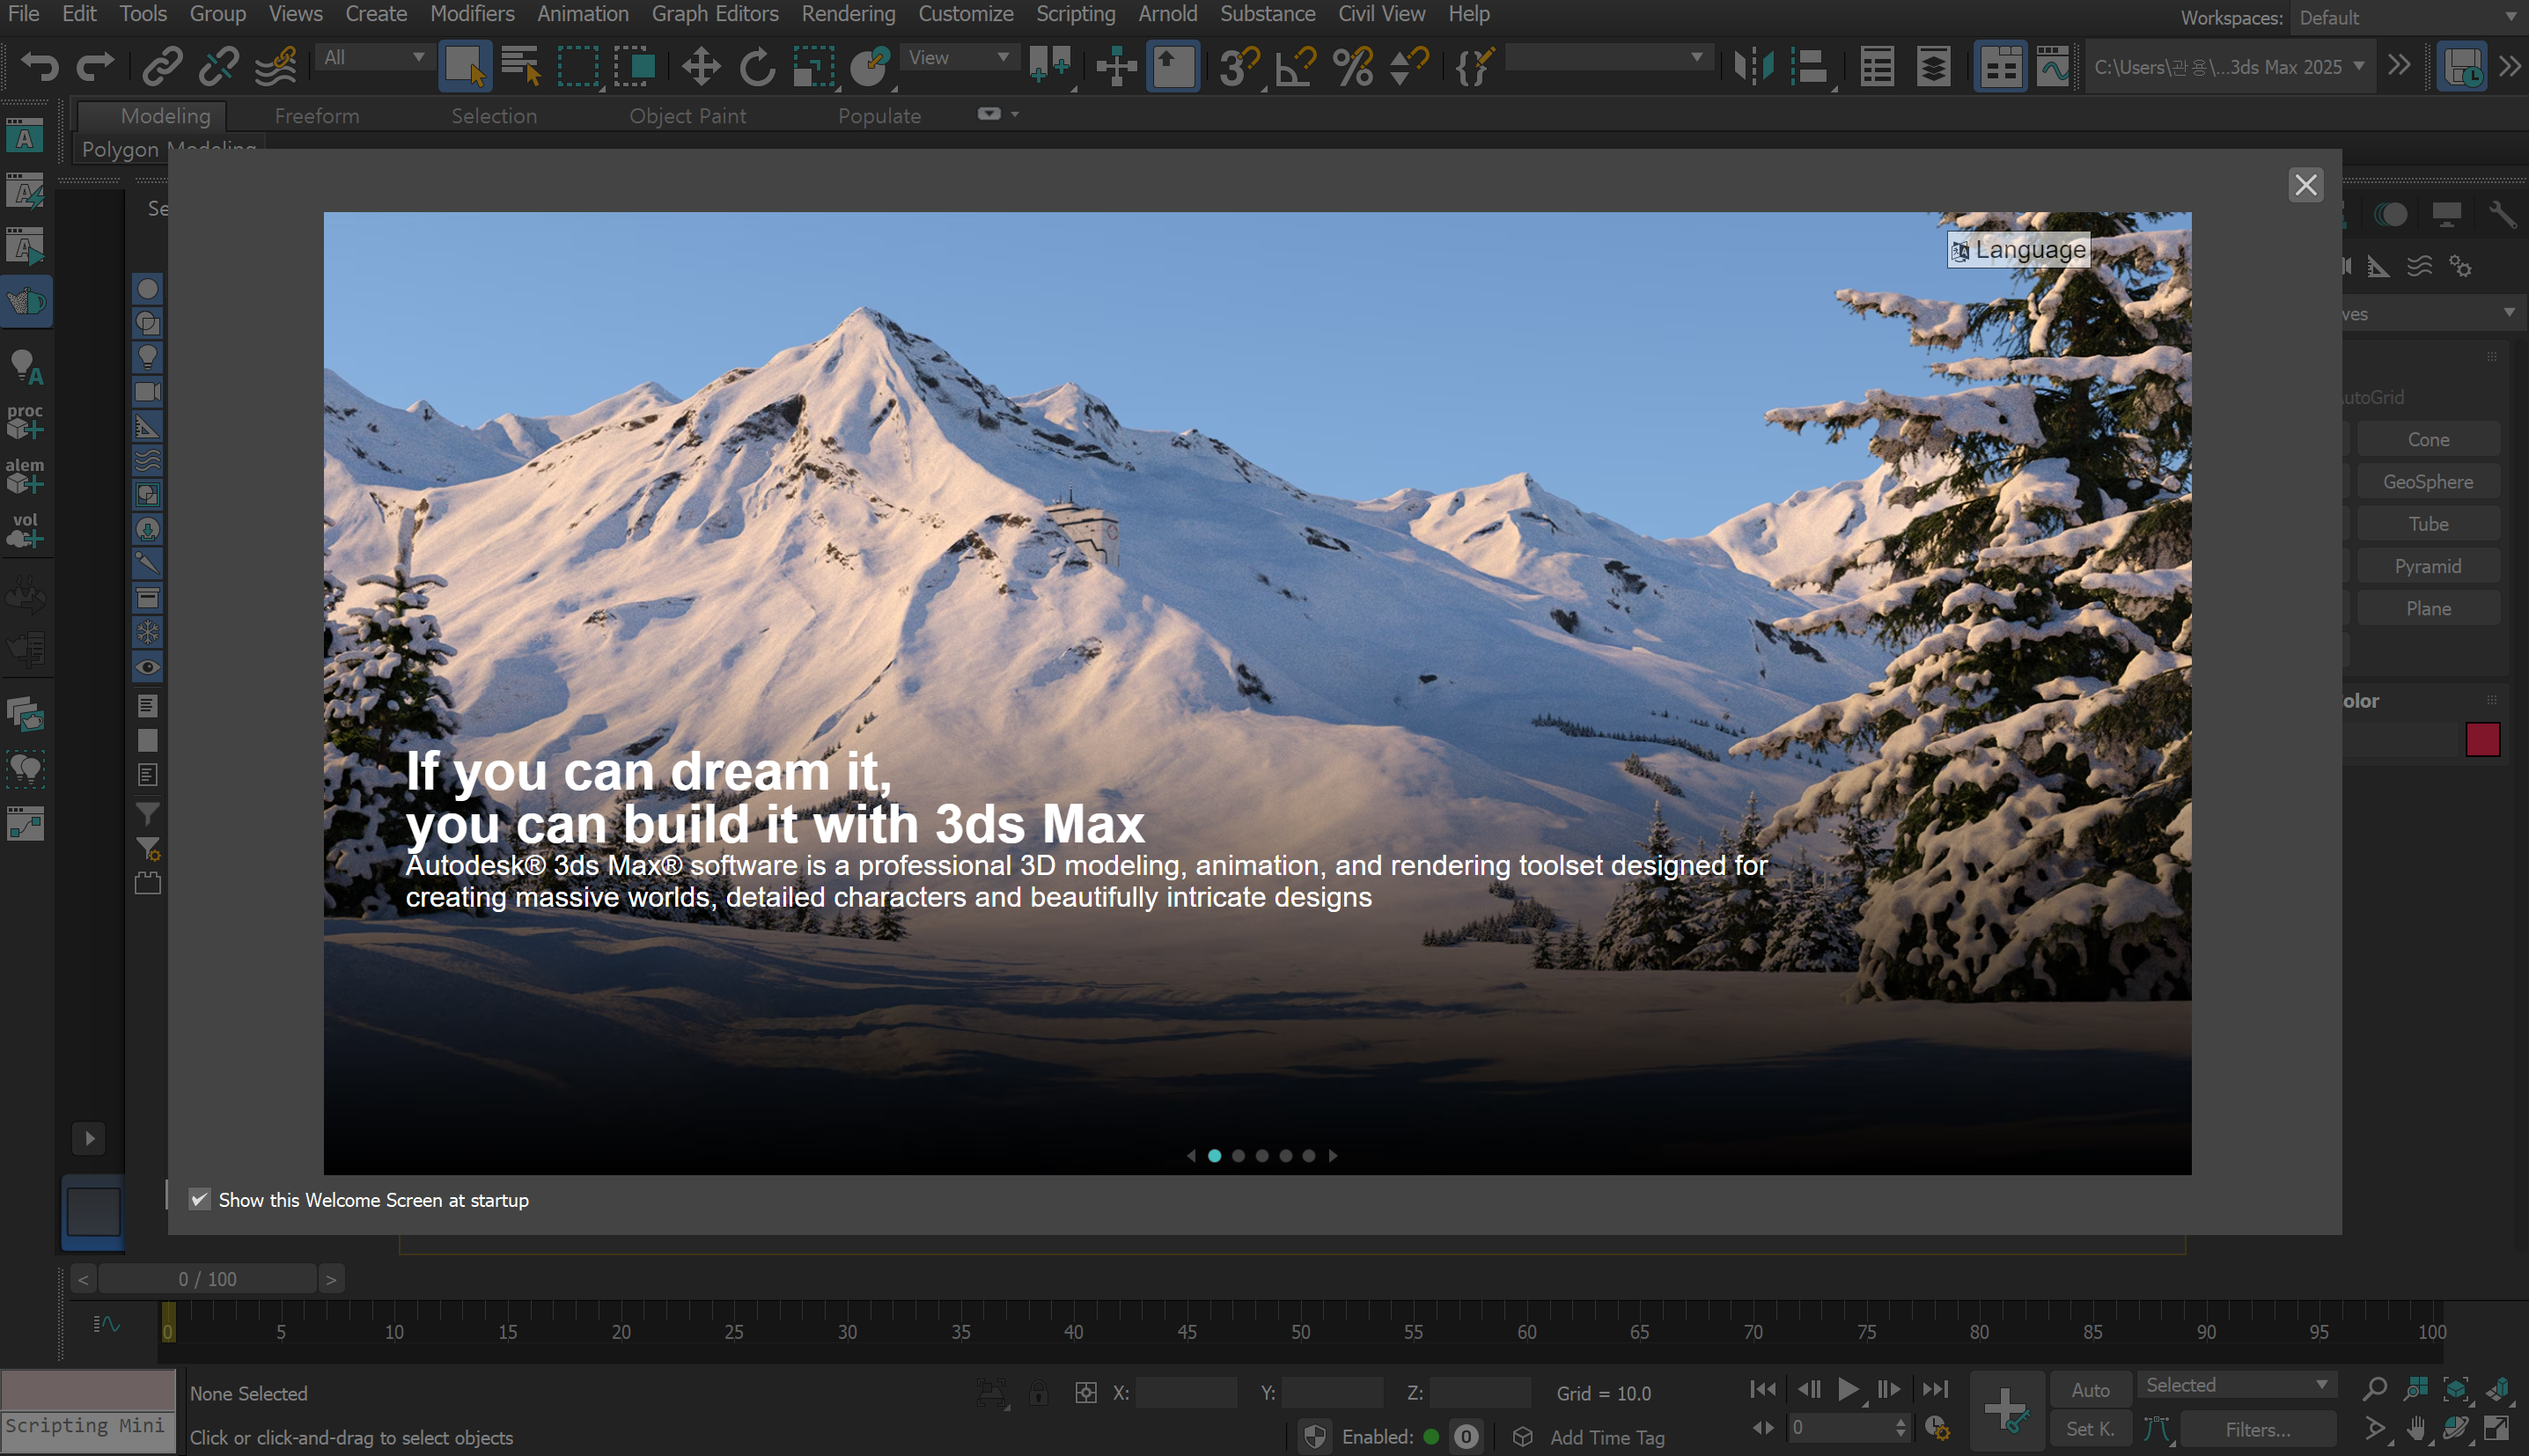Open the Scene Explorer toggle icon
Screen dimensions: 2529x1456
1877,67
